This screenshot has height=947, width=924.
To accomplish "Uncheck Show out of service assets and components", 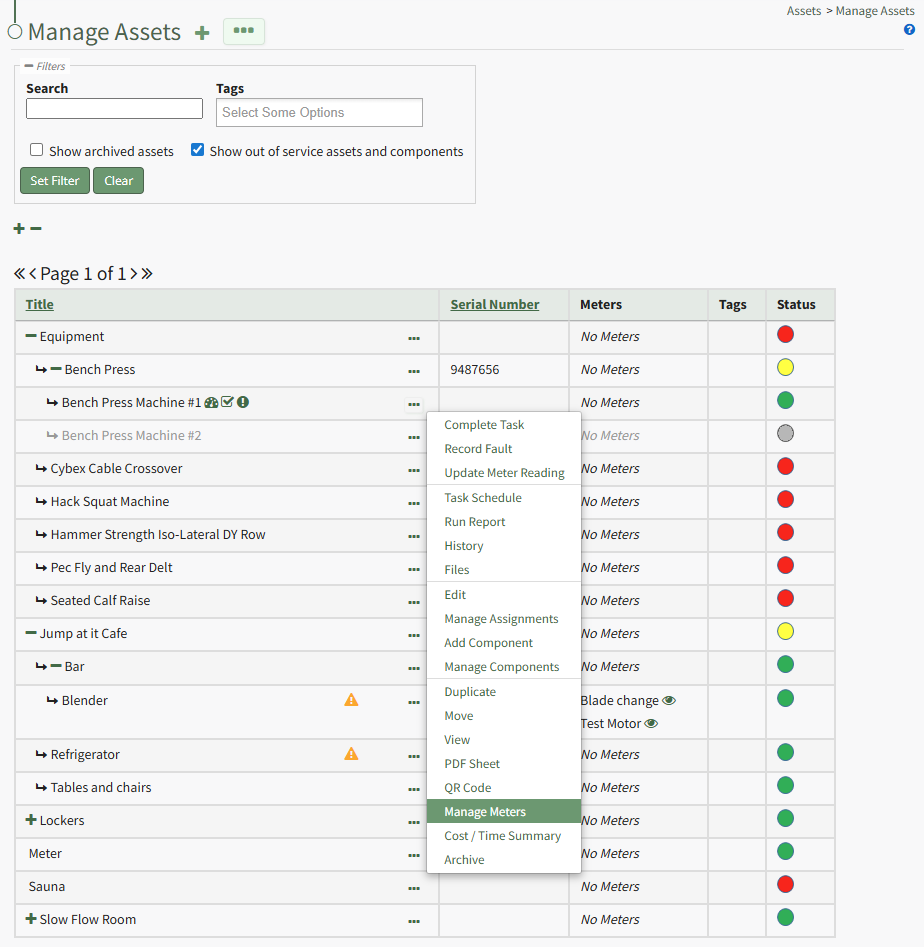I will click(198, 150).
